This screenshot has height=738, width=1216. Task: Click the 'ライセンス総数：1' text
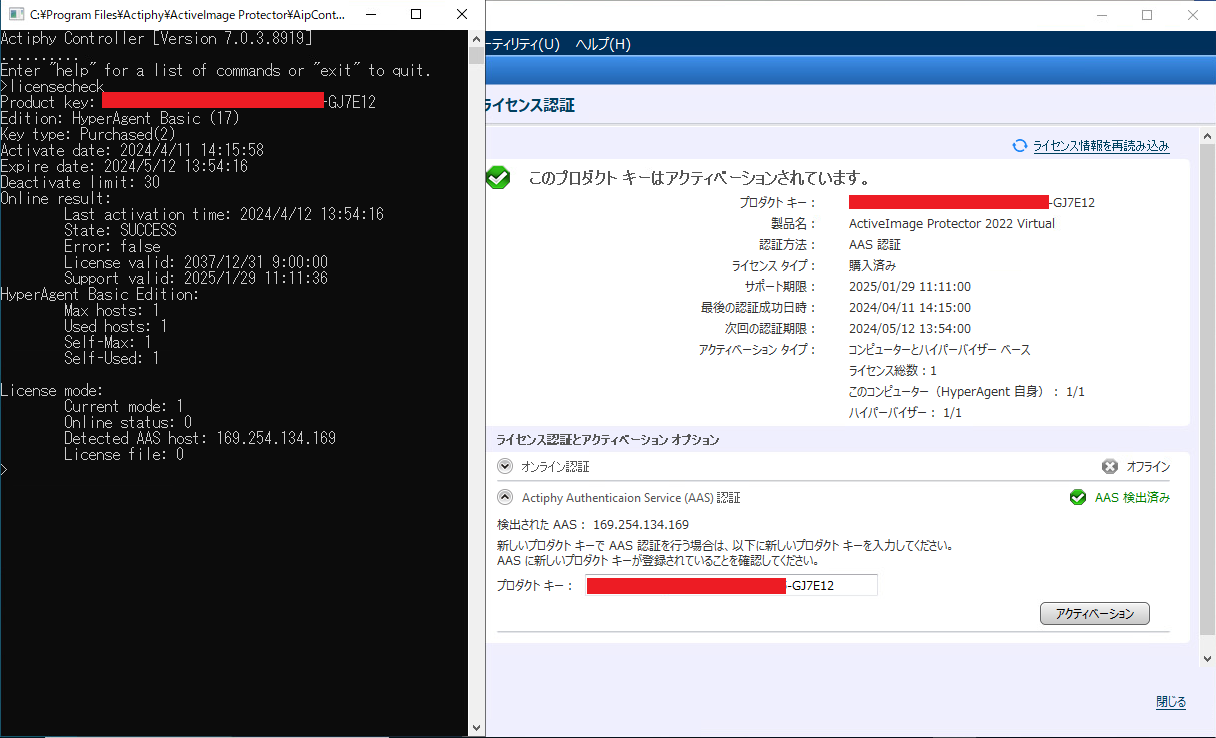pos(892,371)
